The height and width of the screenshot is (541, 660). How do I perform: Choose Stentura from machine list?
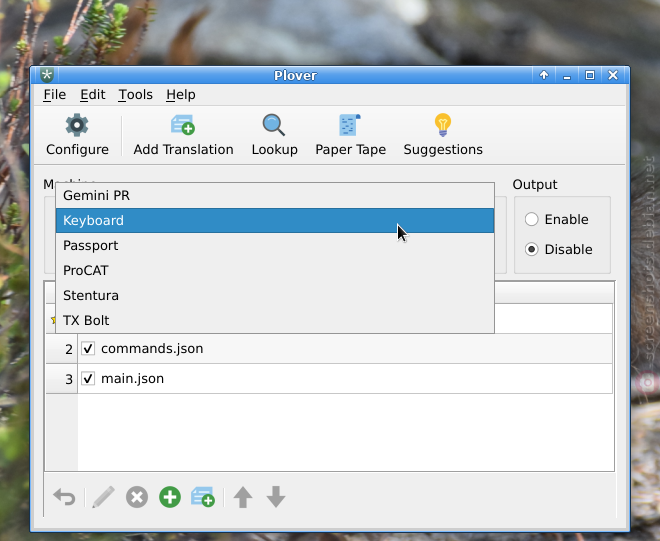(x=275, y=296)
